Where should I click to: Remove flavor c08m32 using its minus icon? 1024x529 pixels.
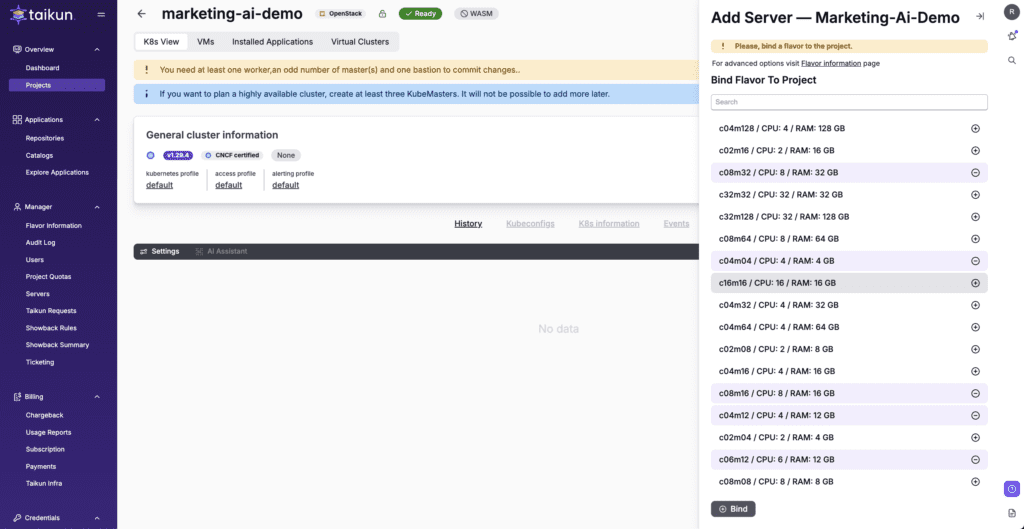pyautogui.click(x=975, y=172)
